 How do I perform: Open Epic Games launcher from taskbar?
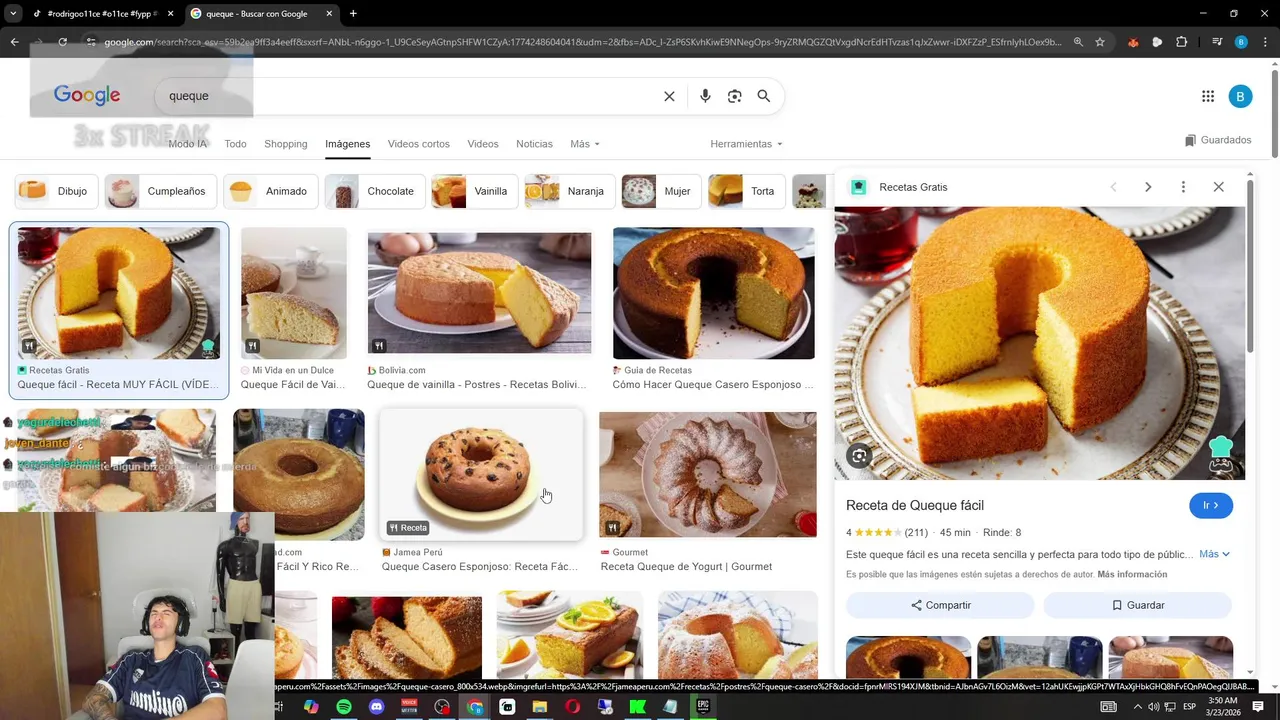(x=704, y=707)
